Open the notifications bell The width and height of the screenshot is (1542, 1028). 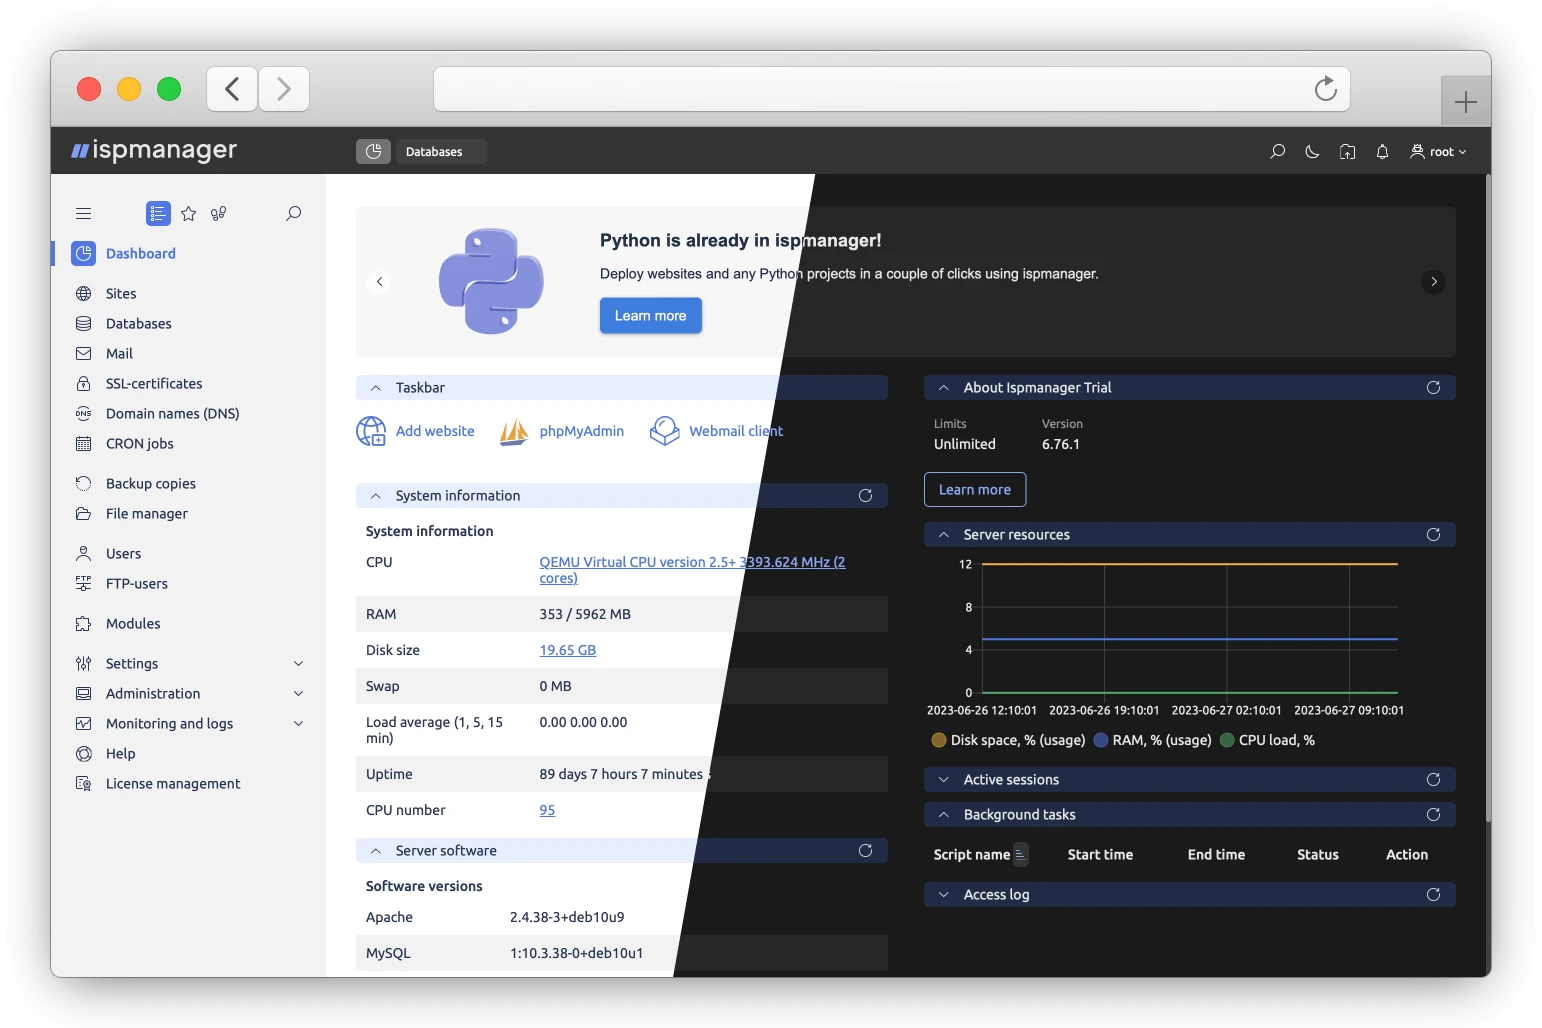pyautogui.click(x=1382, y=151)
